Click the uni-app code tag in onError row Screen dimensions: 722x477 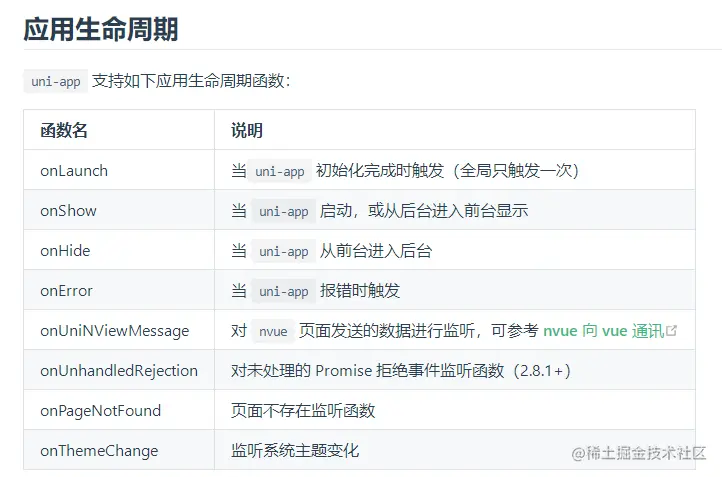point(284,292)
